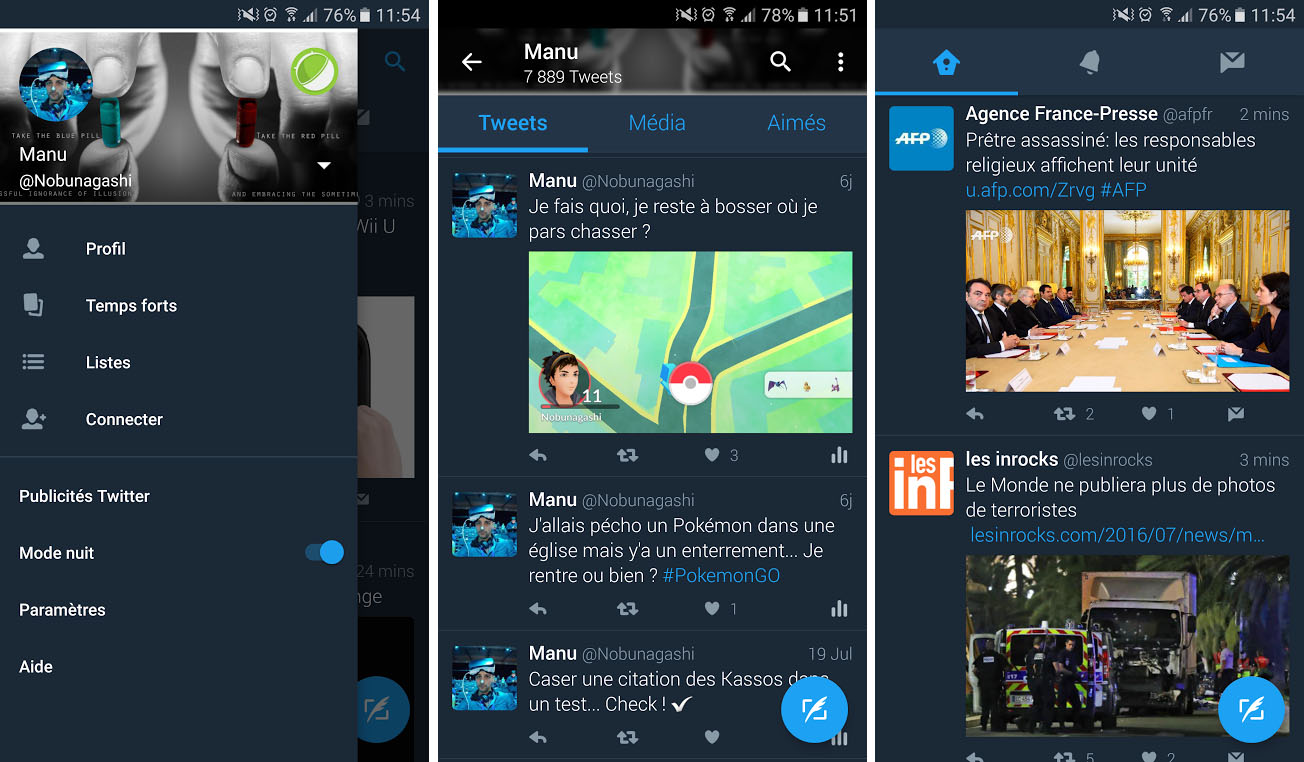Viewport: 1304px width, 762px height.
Task: Switch to the green secondary account avatar
Action: pyautogui.click(x=314, y=72)
